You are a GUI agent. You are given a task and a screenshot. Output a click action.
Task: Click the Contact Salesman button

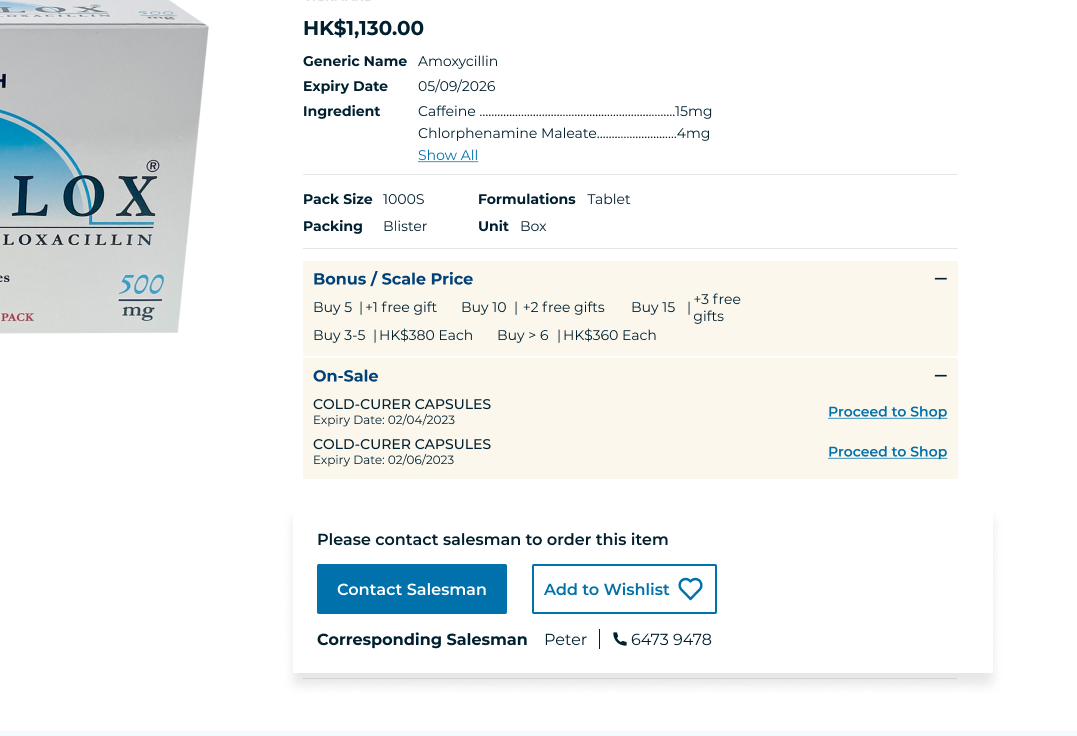[x=411, y=589]
